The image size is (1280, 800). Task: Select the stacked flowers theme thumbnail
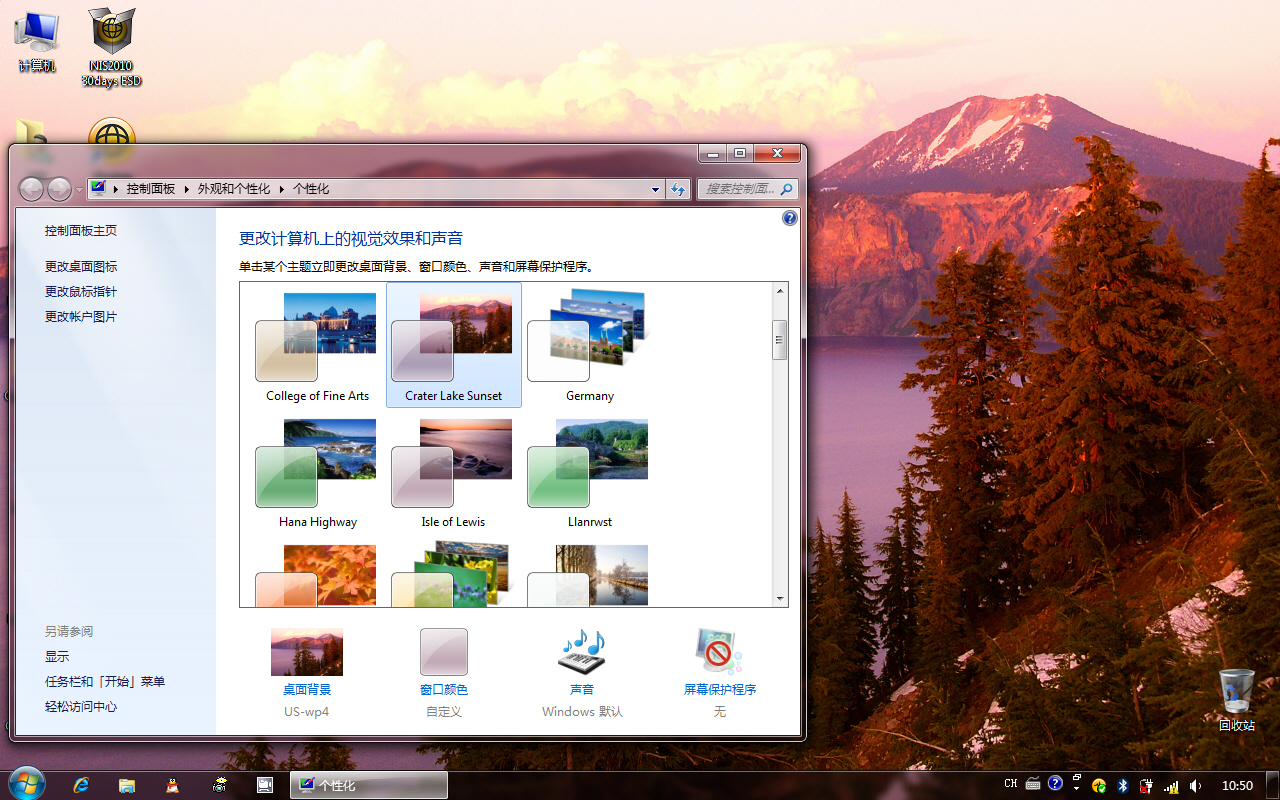coord(454,575)
